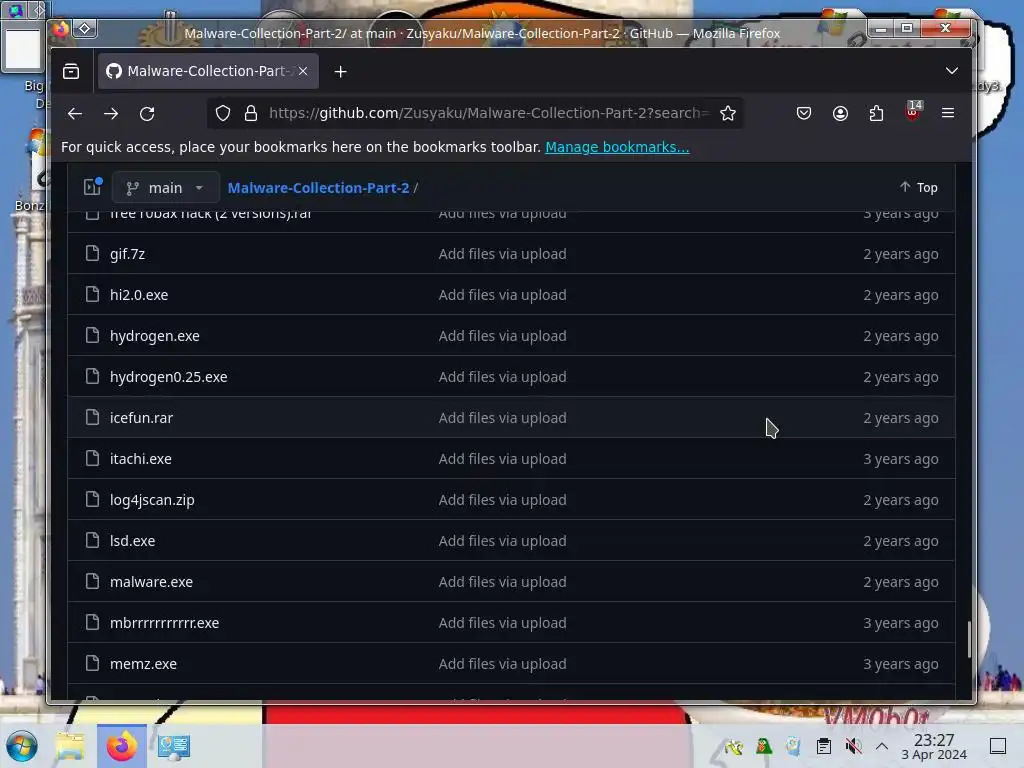
Task: Bookmark this page with the star
Action: [728, 114]
